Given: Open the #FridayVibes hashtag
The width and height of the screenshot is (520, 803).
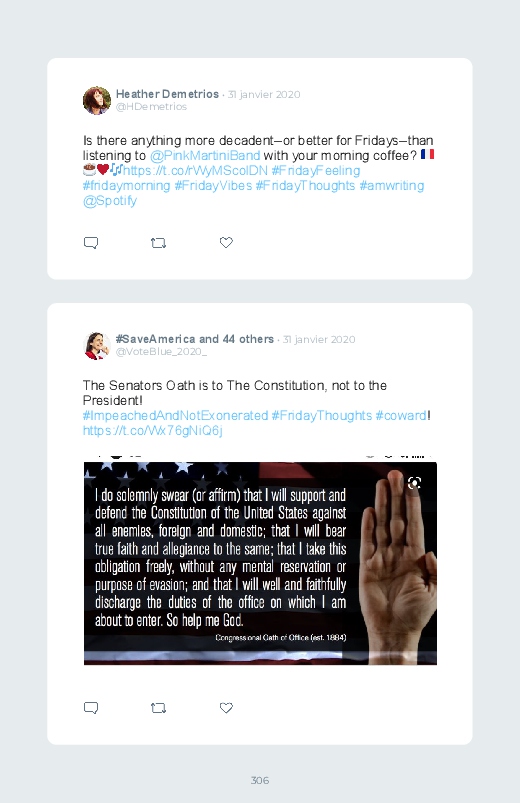Looking at the screenshot, I should point(213,185).
